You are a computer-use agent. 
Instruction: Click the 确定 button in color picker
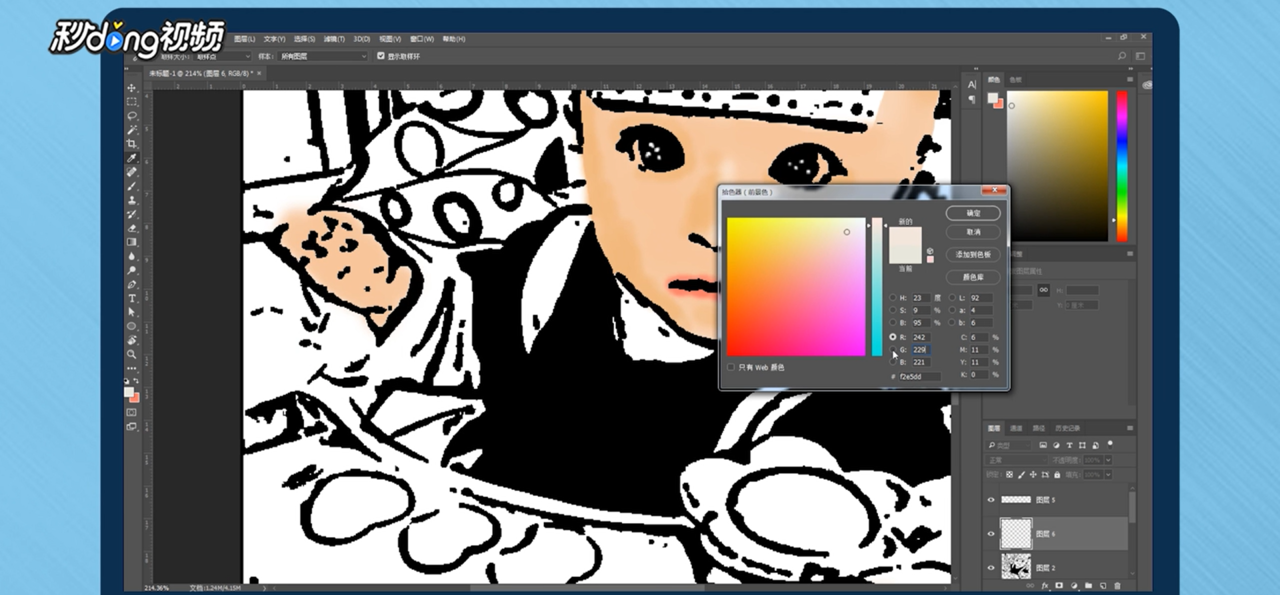pos(973,213)
